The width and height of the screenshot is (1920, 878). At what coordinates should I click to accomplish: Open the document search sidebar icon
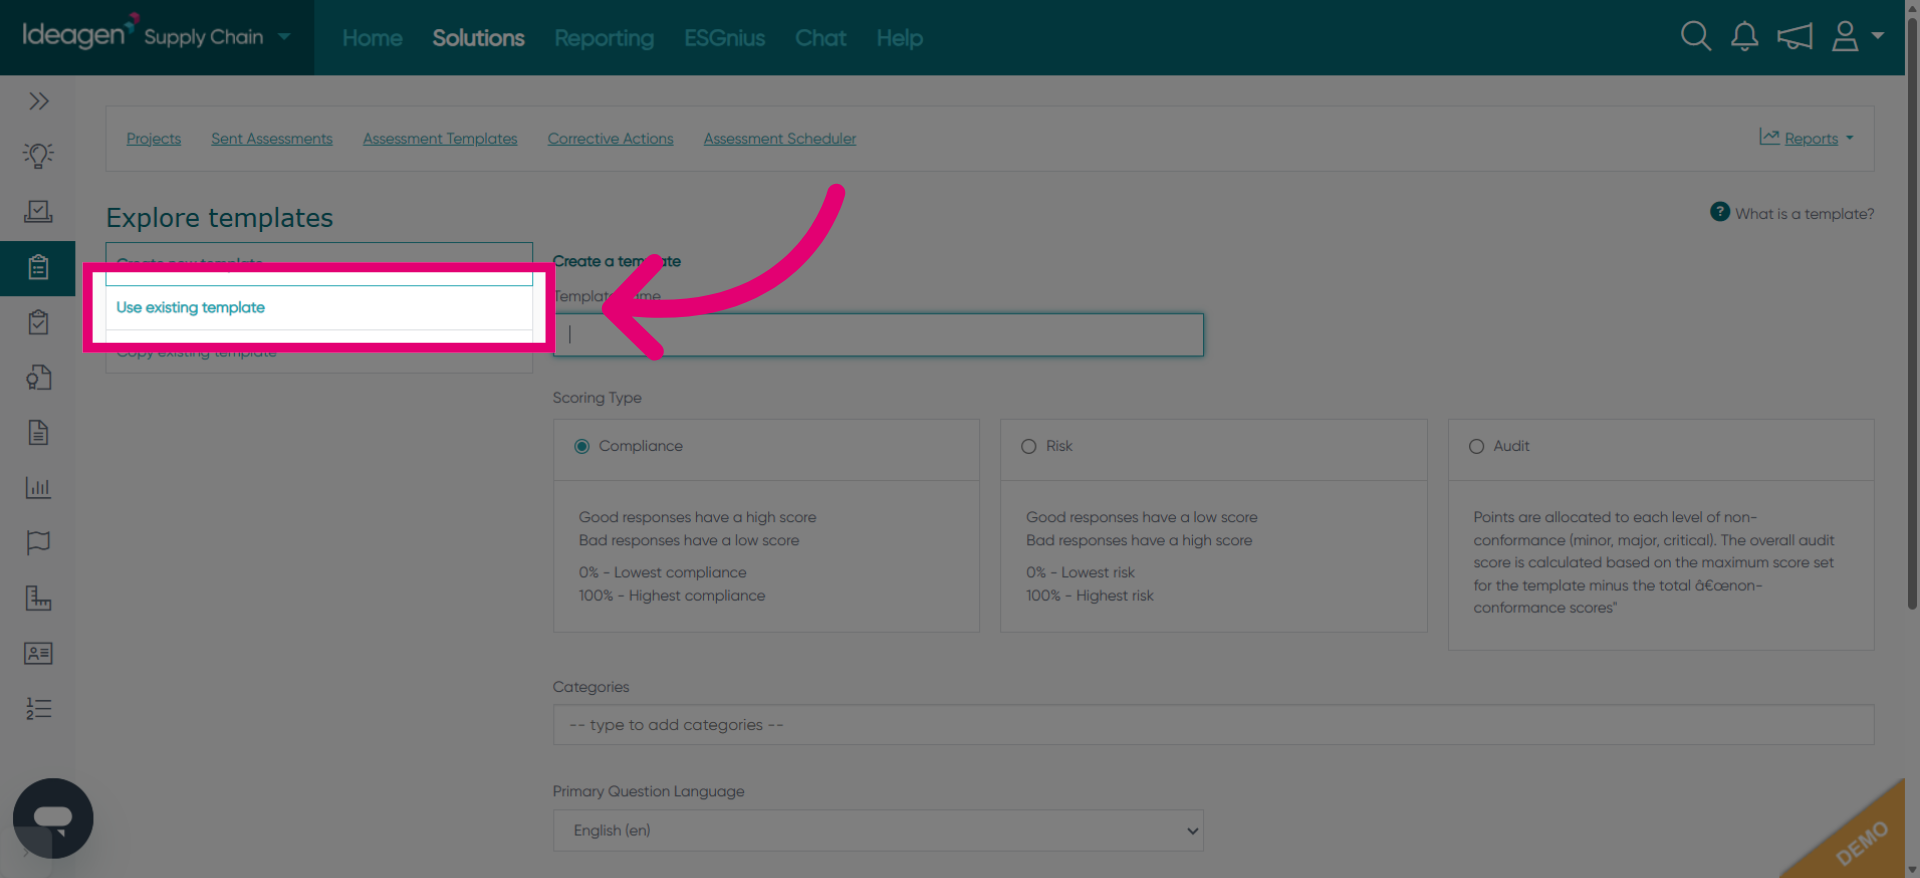(x=38, y=377)
